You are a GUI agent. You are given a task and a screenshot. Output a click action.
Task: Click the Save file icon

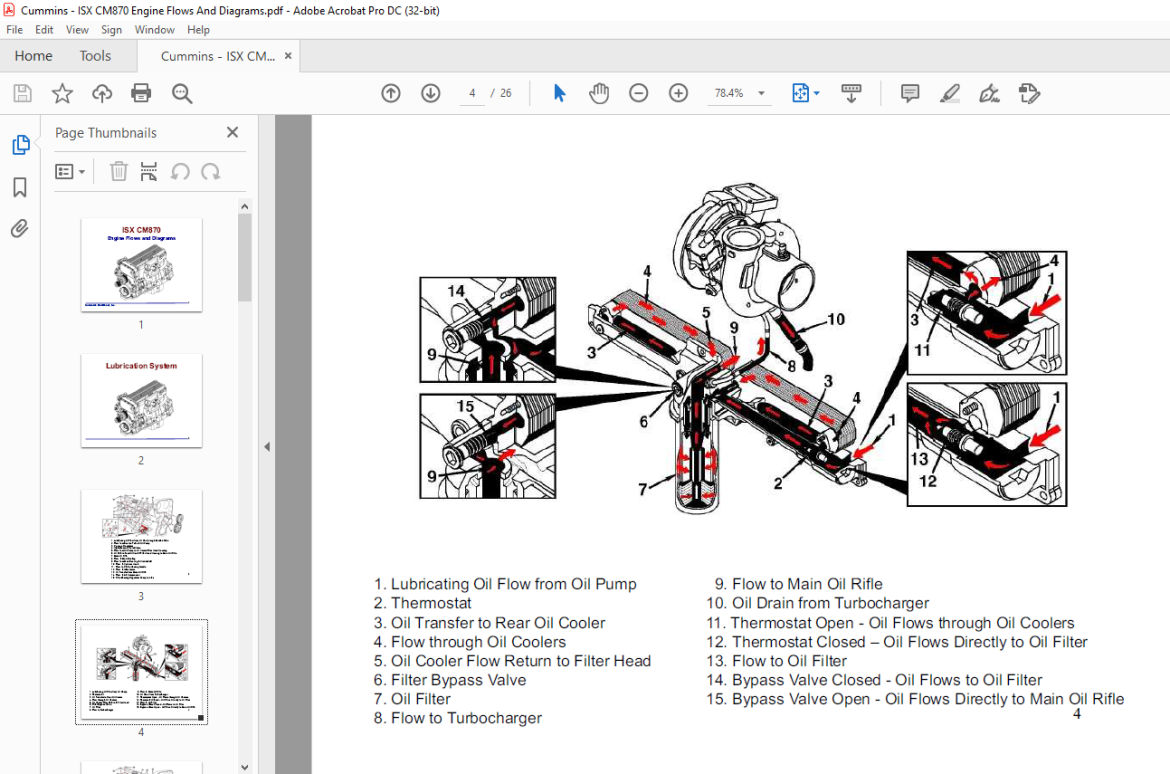click(22, 93)
